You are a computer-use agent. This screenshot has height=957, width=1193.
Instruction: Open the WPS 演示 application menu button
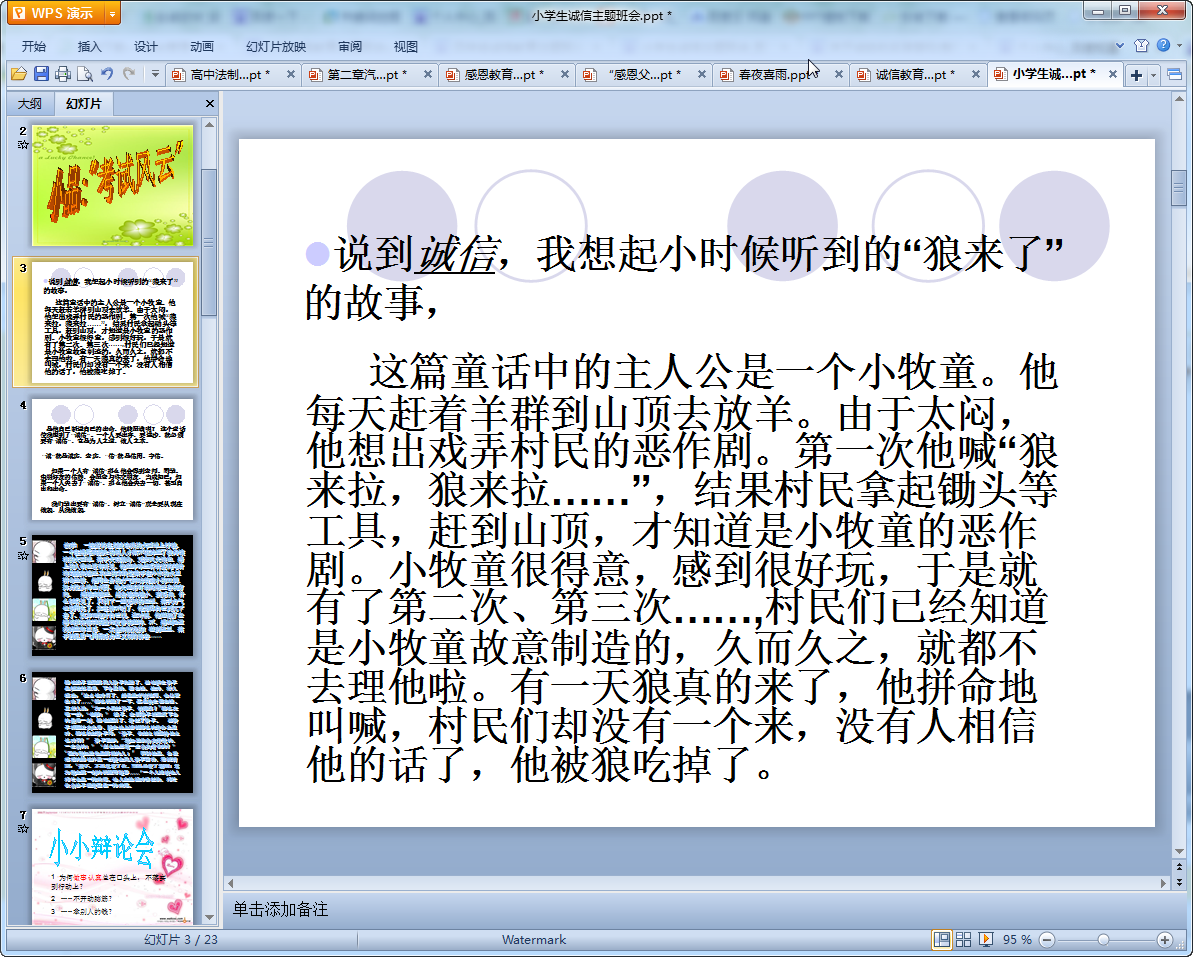tap(56, 13)
